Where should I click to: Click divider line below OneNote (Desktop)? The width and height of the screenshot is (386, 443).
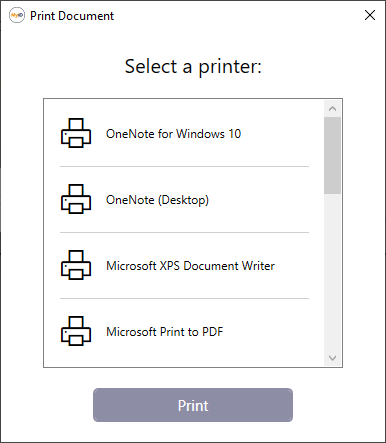tap(184, 232)
